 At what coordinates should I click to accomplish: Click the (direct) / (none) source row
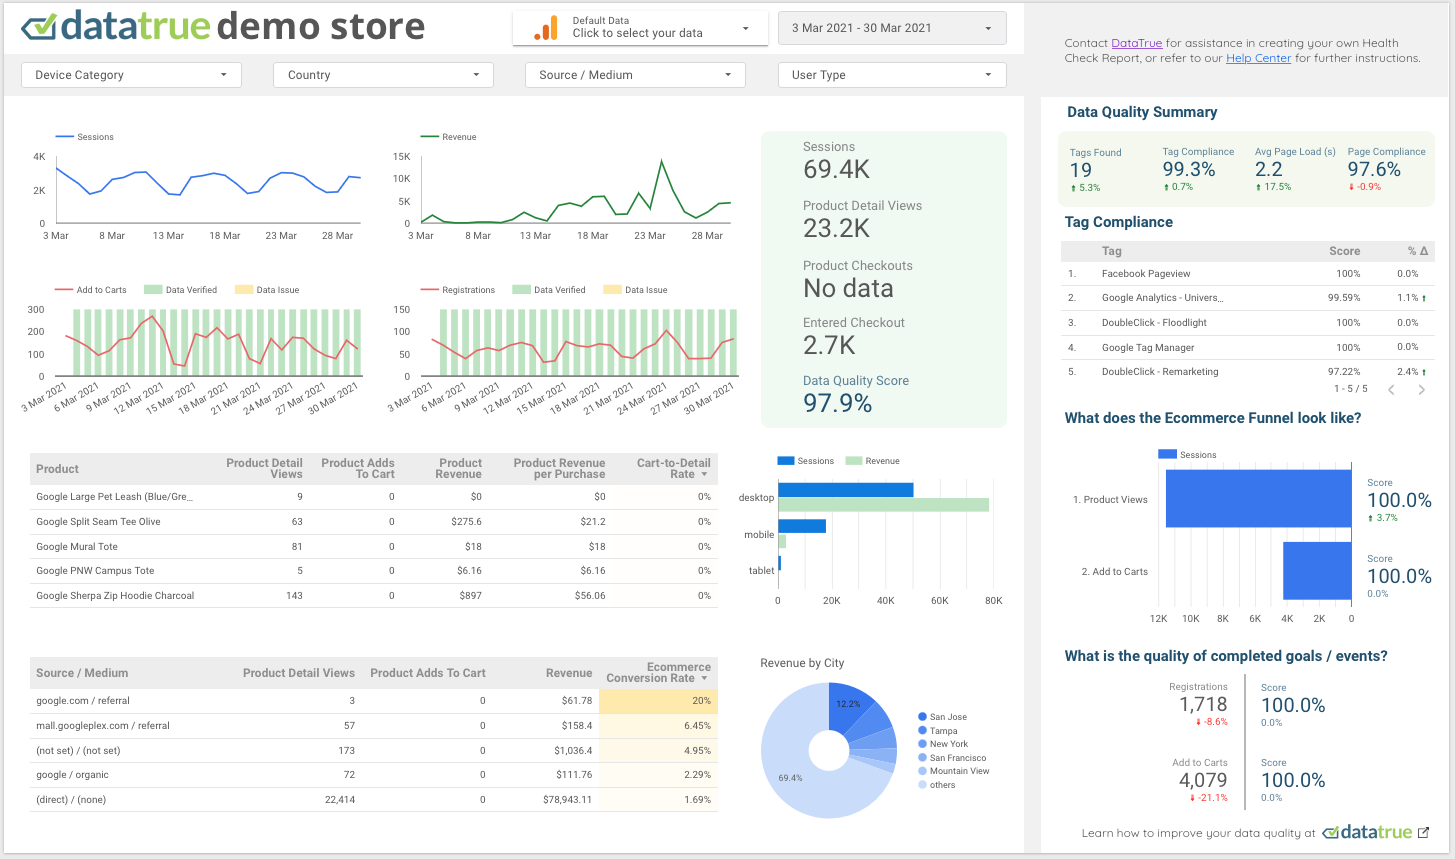point(374,800)
